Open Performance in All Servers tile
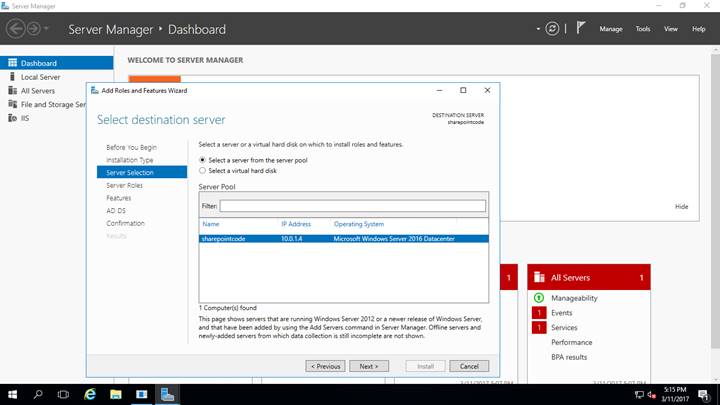 pos(571,342)
